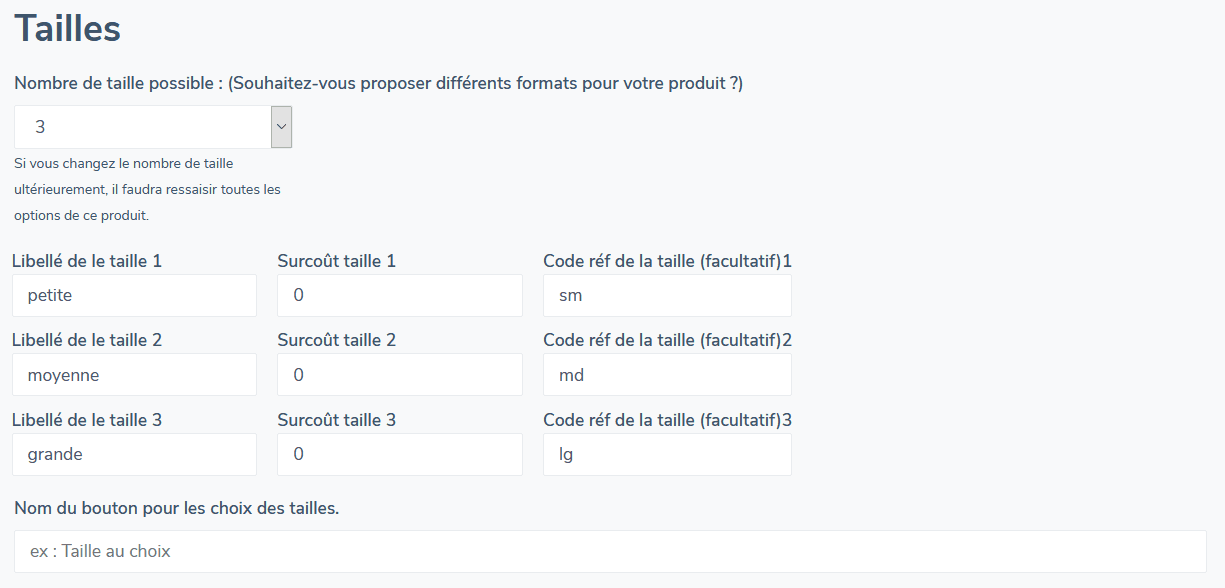1225x588 pixels.
Task: Click the button name label for size choices
Action: [175, 507]
